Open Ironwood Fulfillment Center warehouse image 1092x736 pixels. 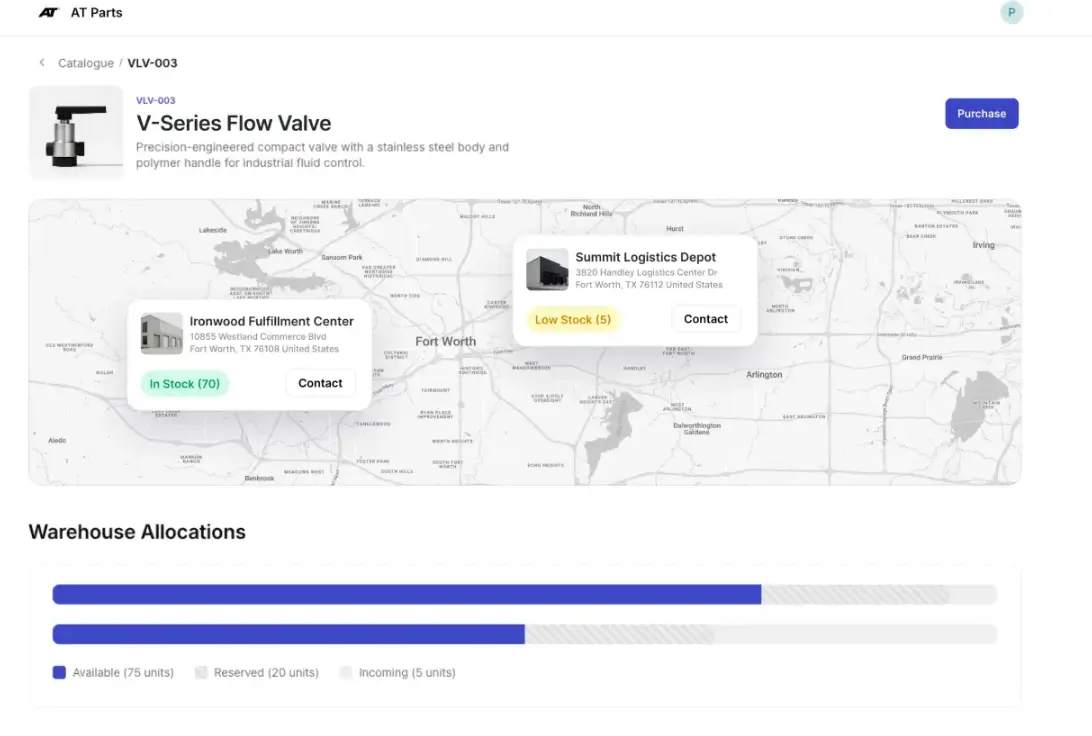[162, 334]
